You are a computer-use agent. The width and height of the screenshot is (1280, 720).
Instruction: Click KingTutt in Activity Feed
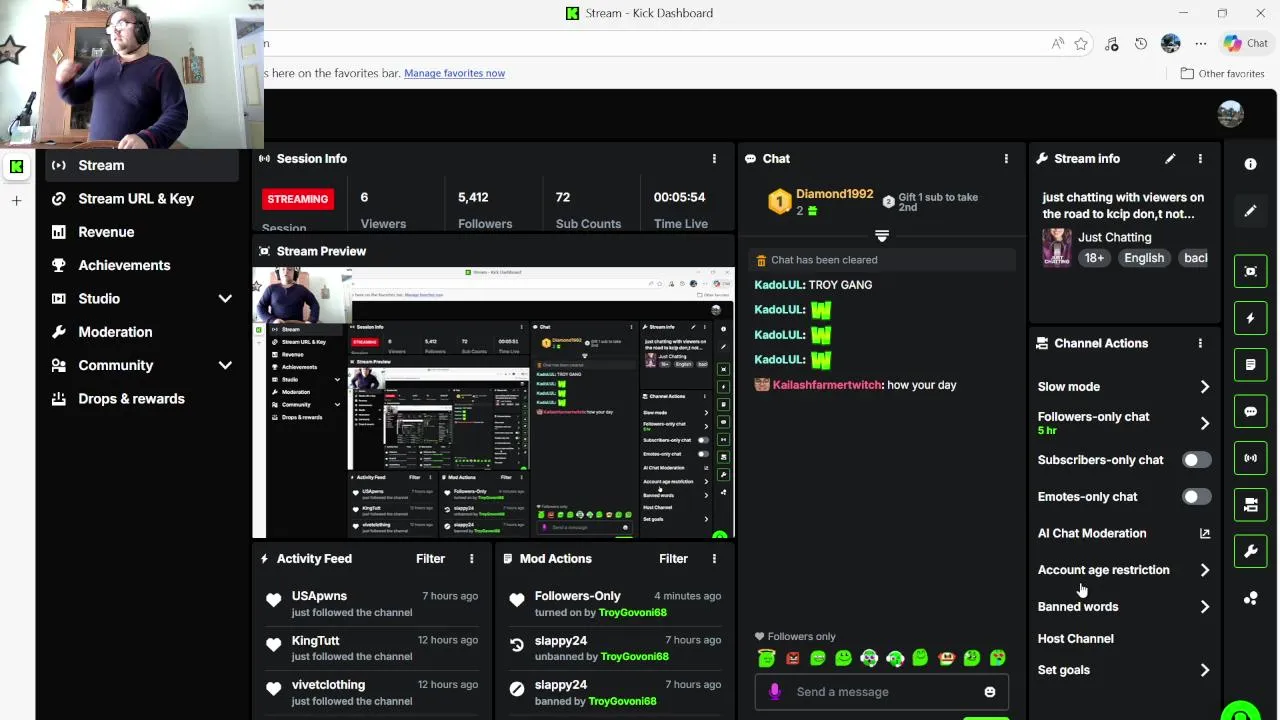pos(315,640)
